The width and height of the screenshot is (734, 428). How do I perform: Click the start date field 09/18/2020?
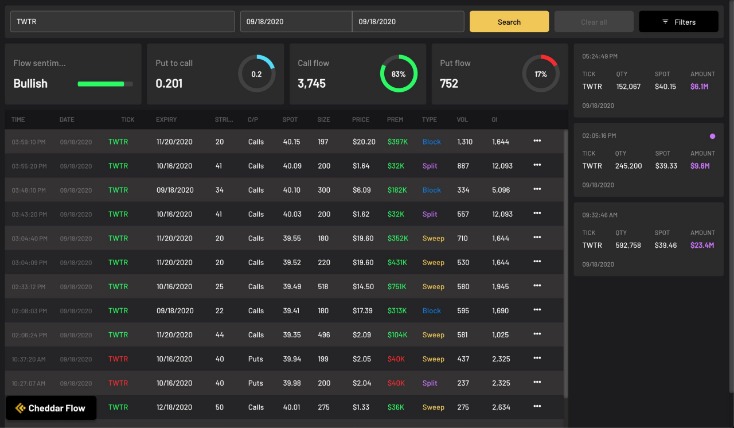[x=296, y=22]
